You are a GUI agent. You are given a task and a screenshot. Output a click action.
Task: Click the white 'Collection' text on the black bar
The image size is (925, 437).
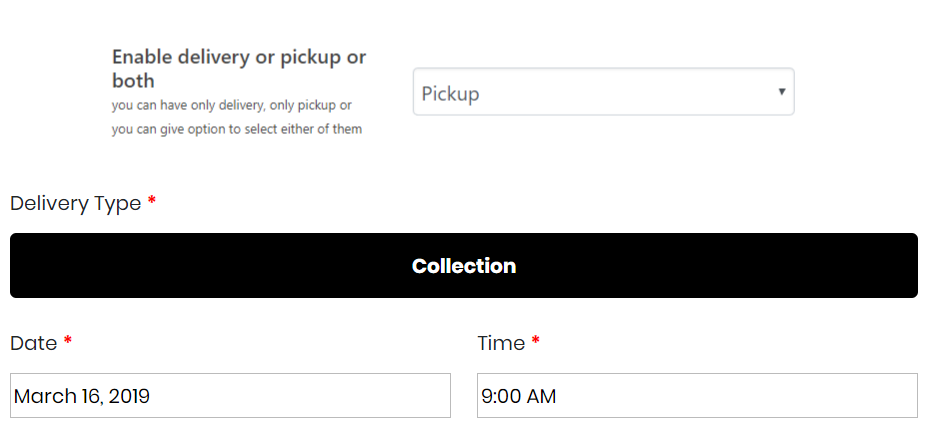pyautogui.click(x=464, y=266)
